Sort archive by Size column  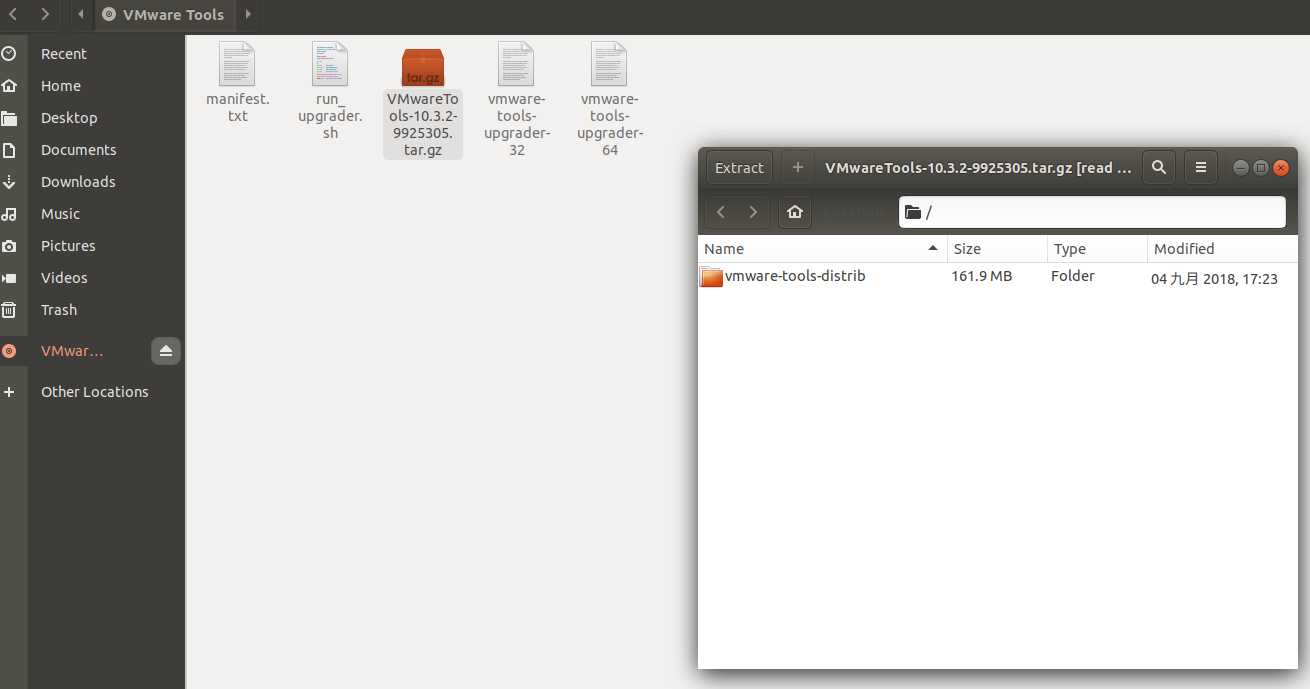[997, 249]
